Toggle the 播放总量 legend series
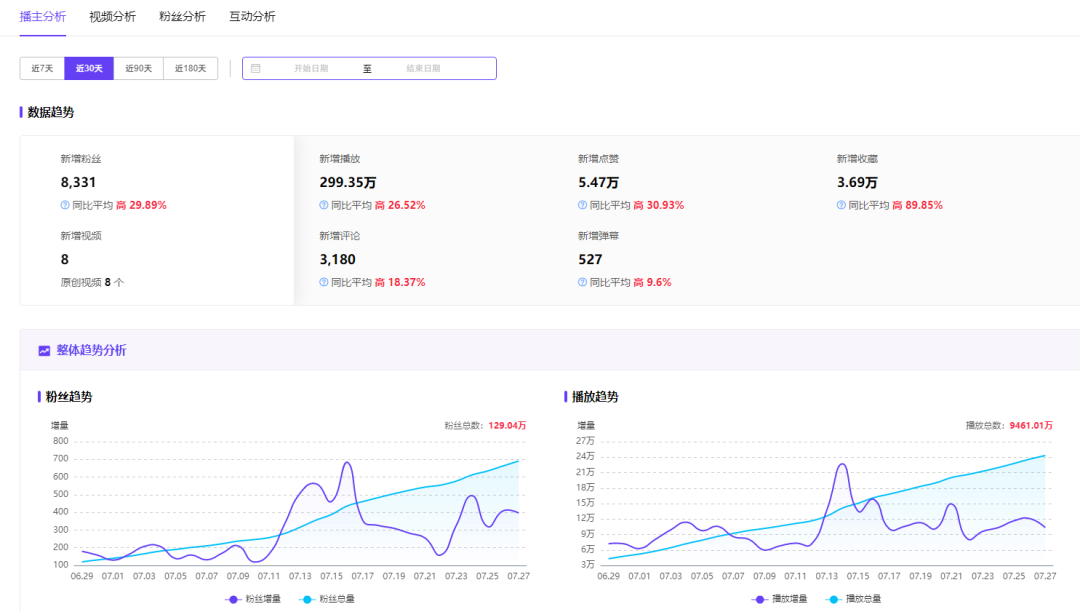 point(853,599)
